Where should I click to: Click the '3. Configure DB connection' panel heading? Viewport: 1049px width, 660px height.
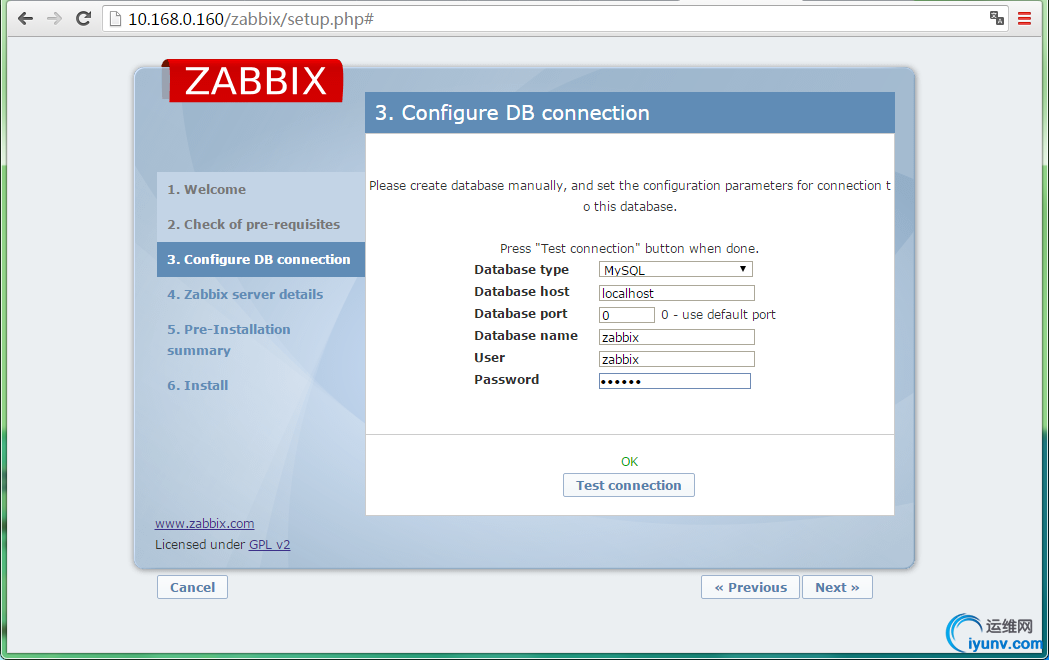point(512,112)
